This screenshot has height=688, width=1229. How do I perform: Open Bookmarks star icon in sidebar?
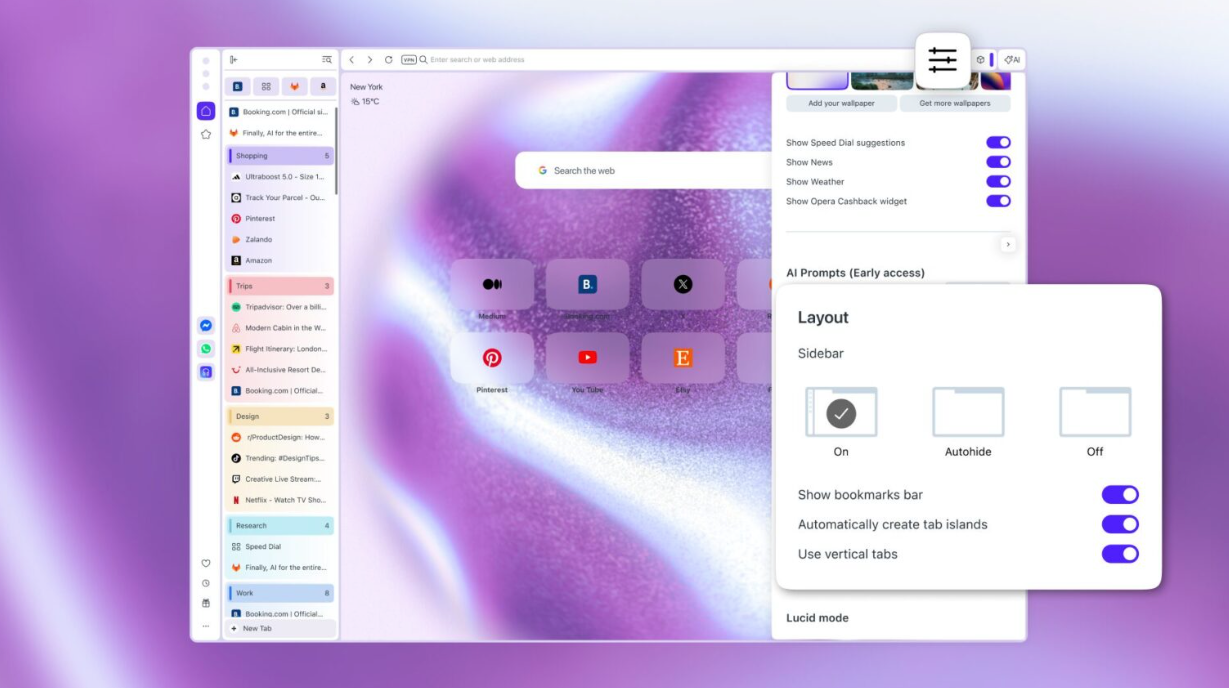[206, 134]
